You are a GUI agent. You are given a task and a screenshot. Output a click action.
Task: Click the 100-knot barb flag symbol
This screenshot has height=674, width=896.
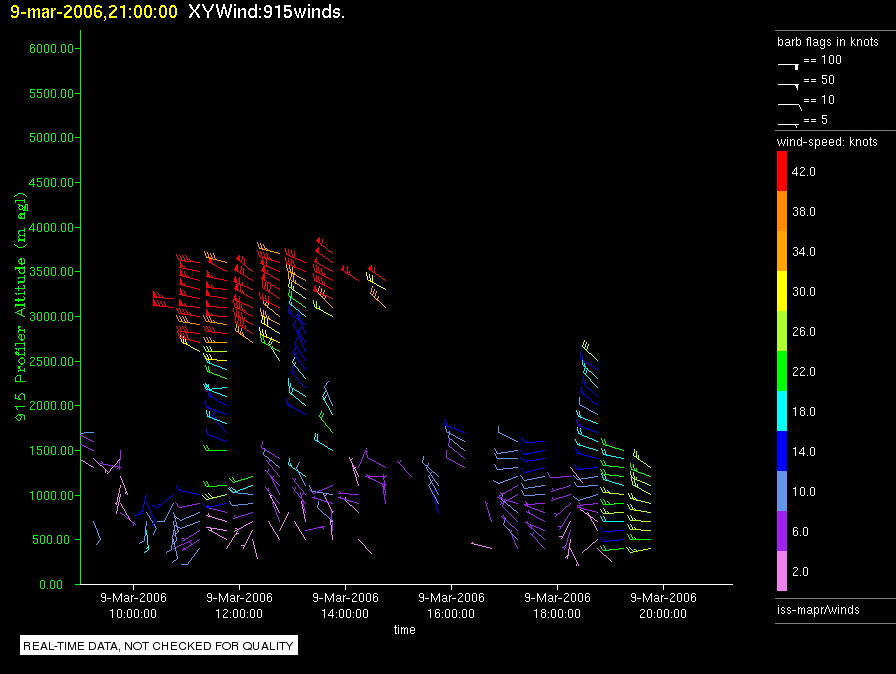tap(789, 63)
